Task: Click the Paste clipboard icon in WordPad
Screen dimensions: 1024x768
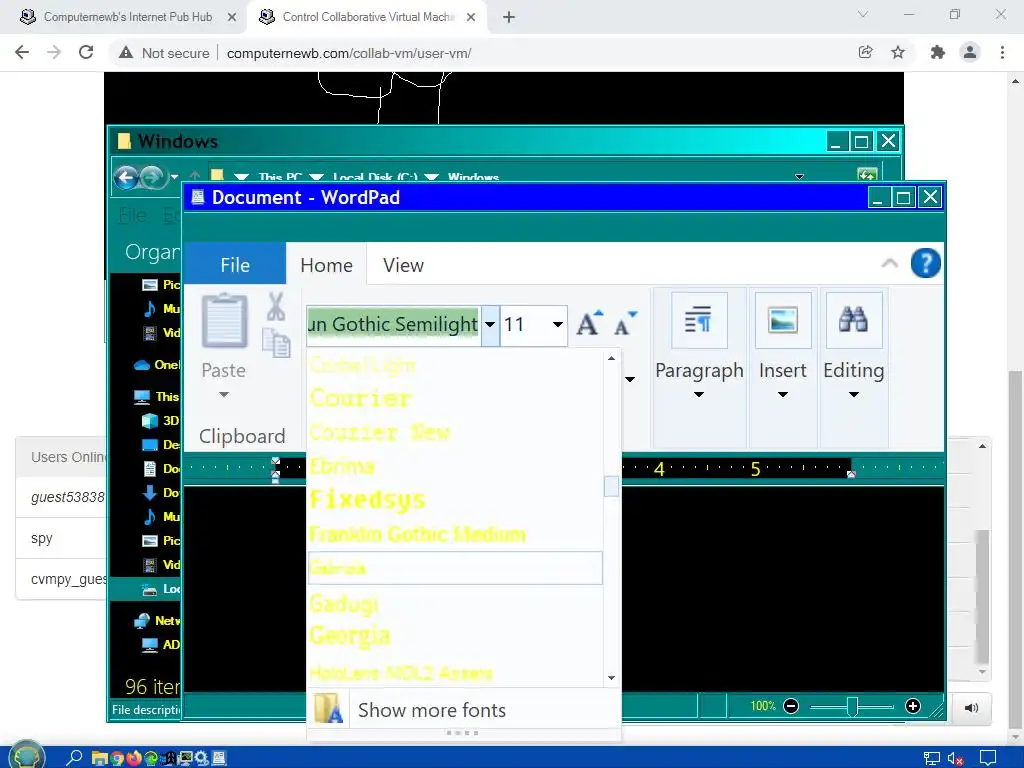Action: [x=225, y=321]
